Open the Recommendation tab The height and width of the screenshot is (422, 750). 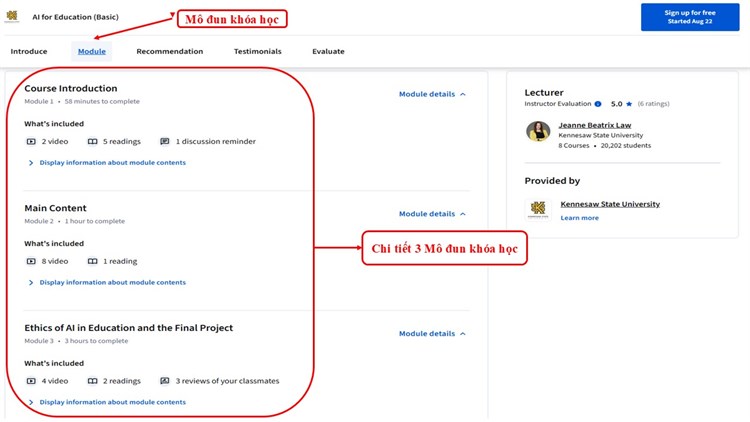click(x=170, y=52)
